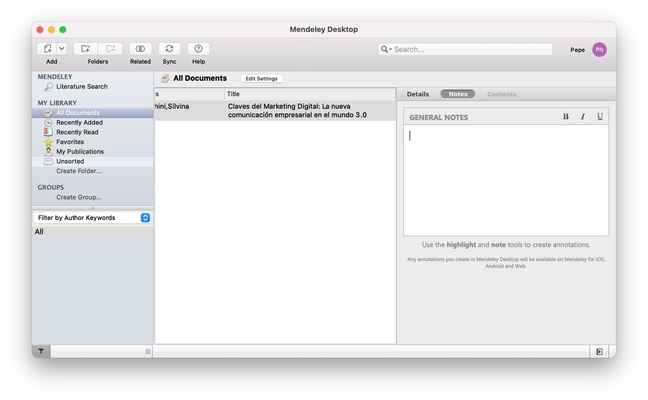
Task: Open the Help toolbar icon
Action: 198,49
